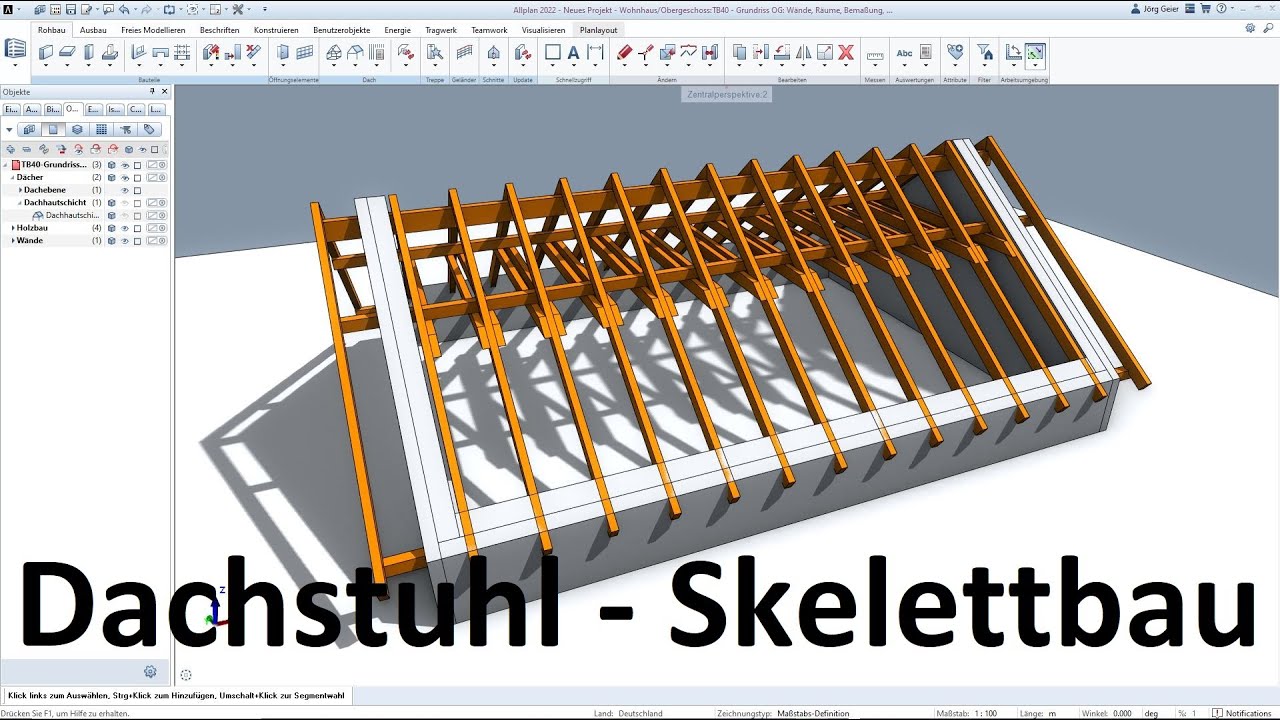The height and width of the screenshot is (720, 1280).
Task: Open the Filter funnel tool
Action: tap(984, 51)
